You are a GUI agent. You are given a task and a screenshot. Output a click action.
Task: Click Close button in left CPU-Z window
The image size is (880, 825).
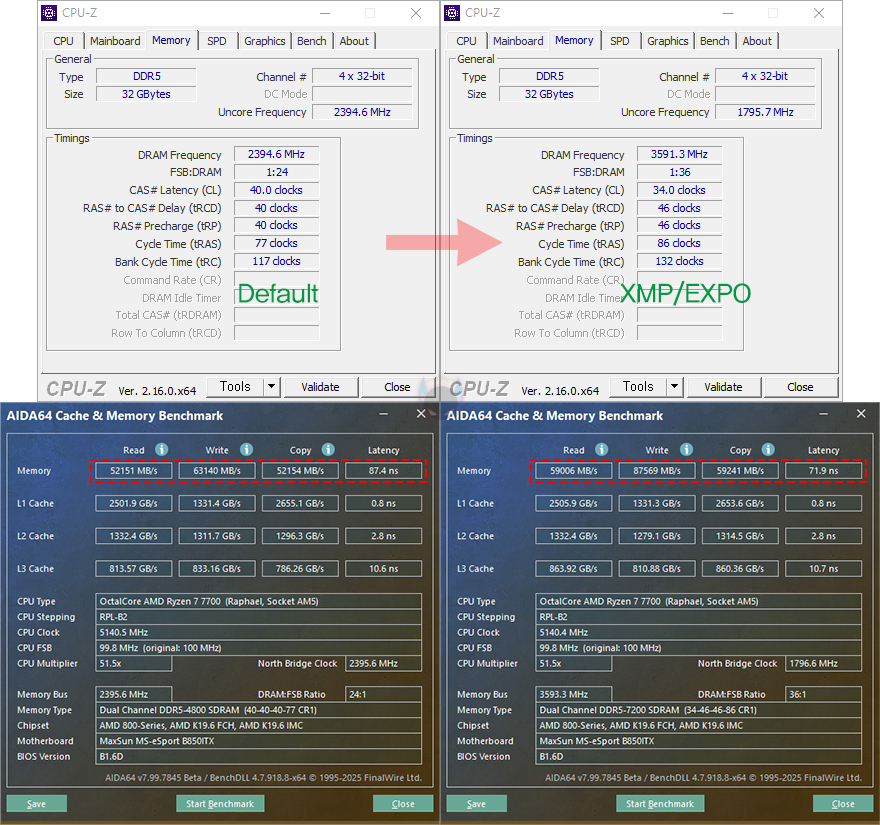coord(397,387)
